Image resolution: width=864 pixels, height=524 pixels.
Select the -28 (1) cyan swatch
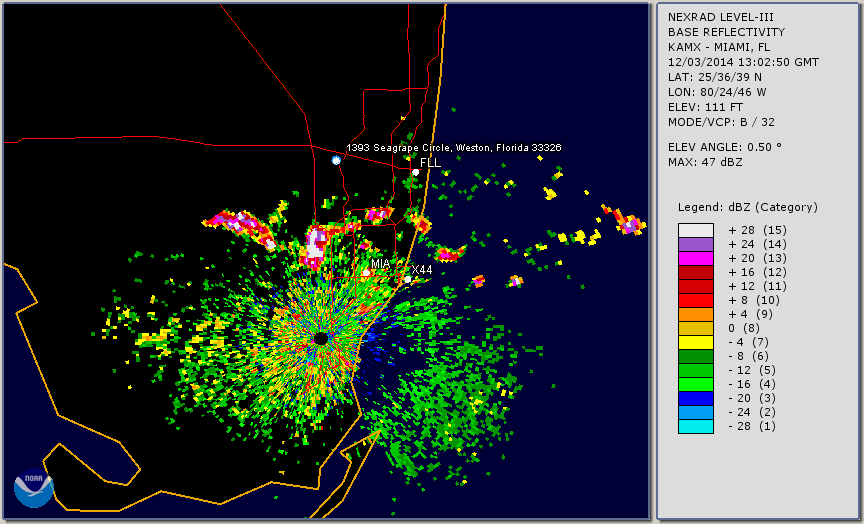pos(696,426)
